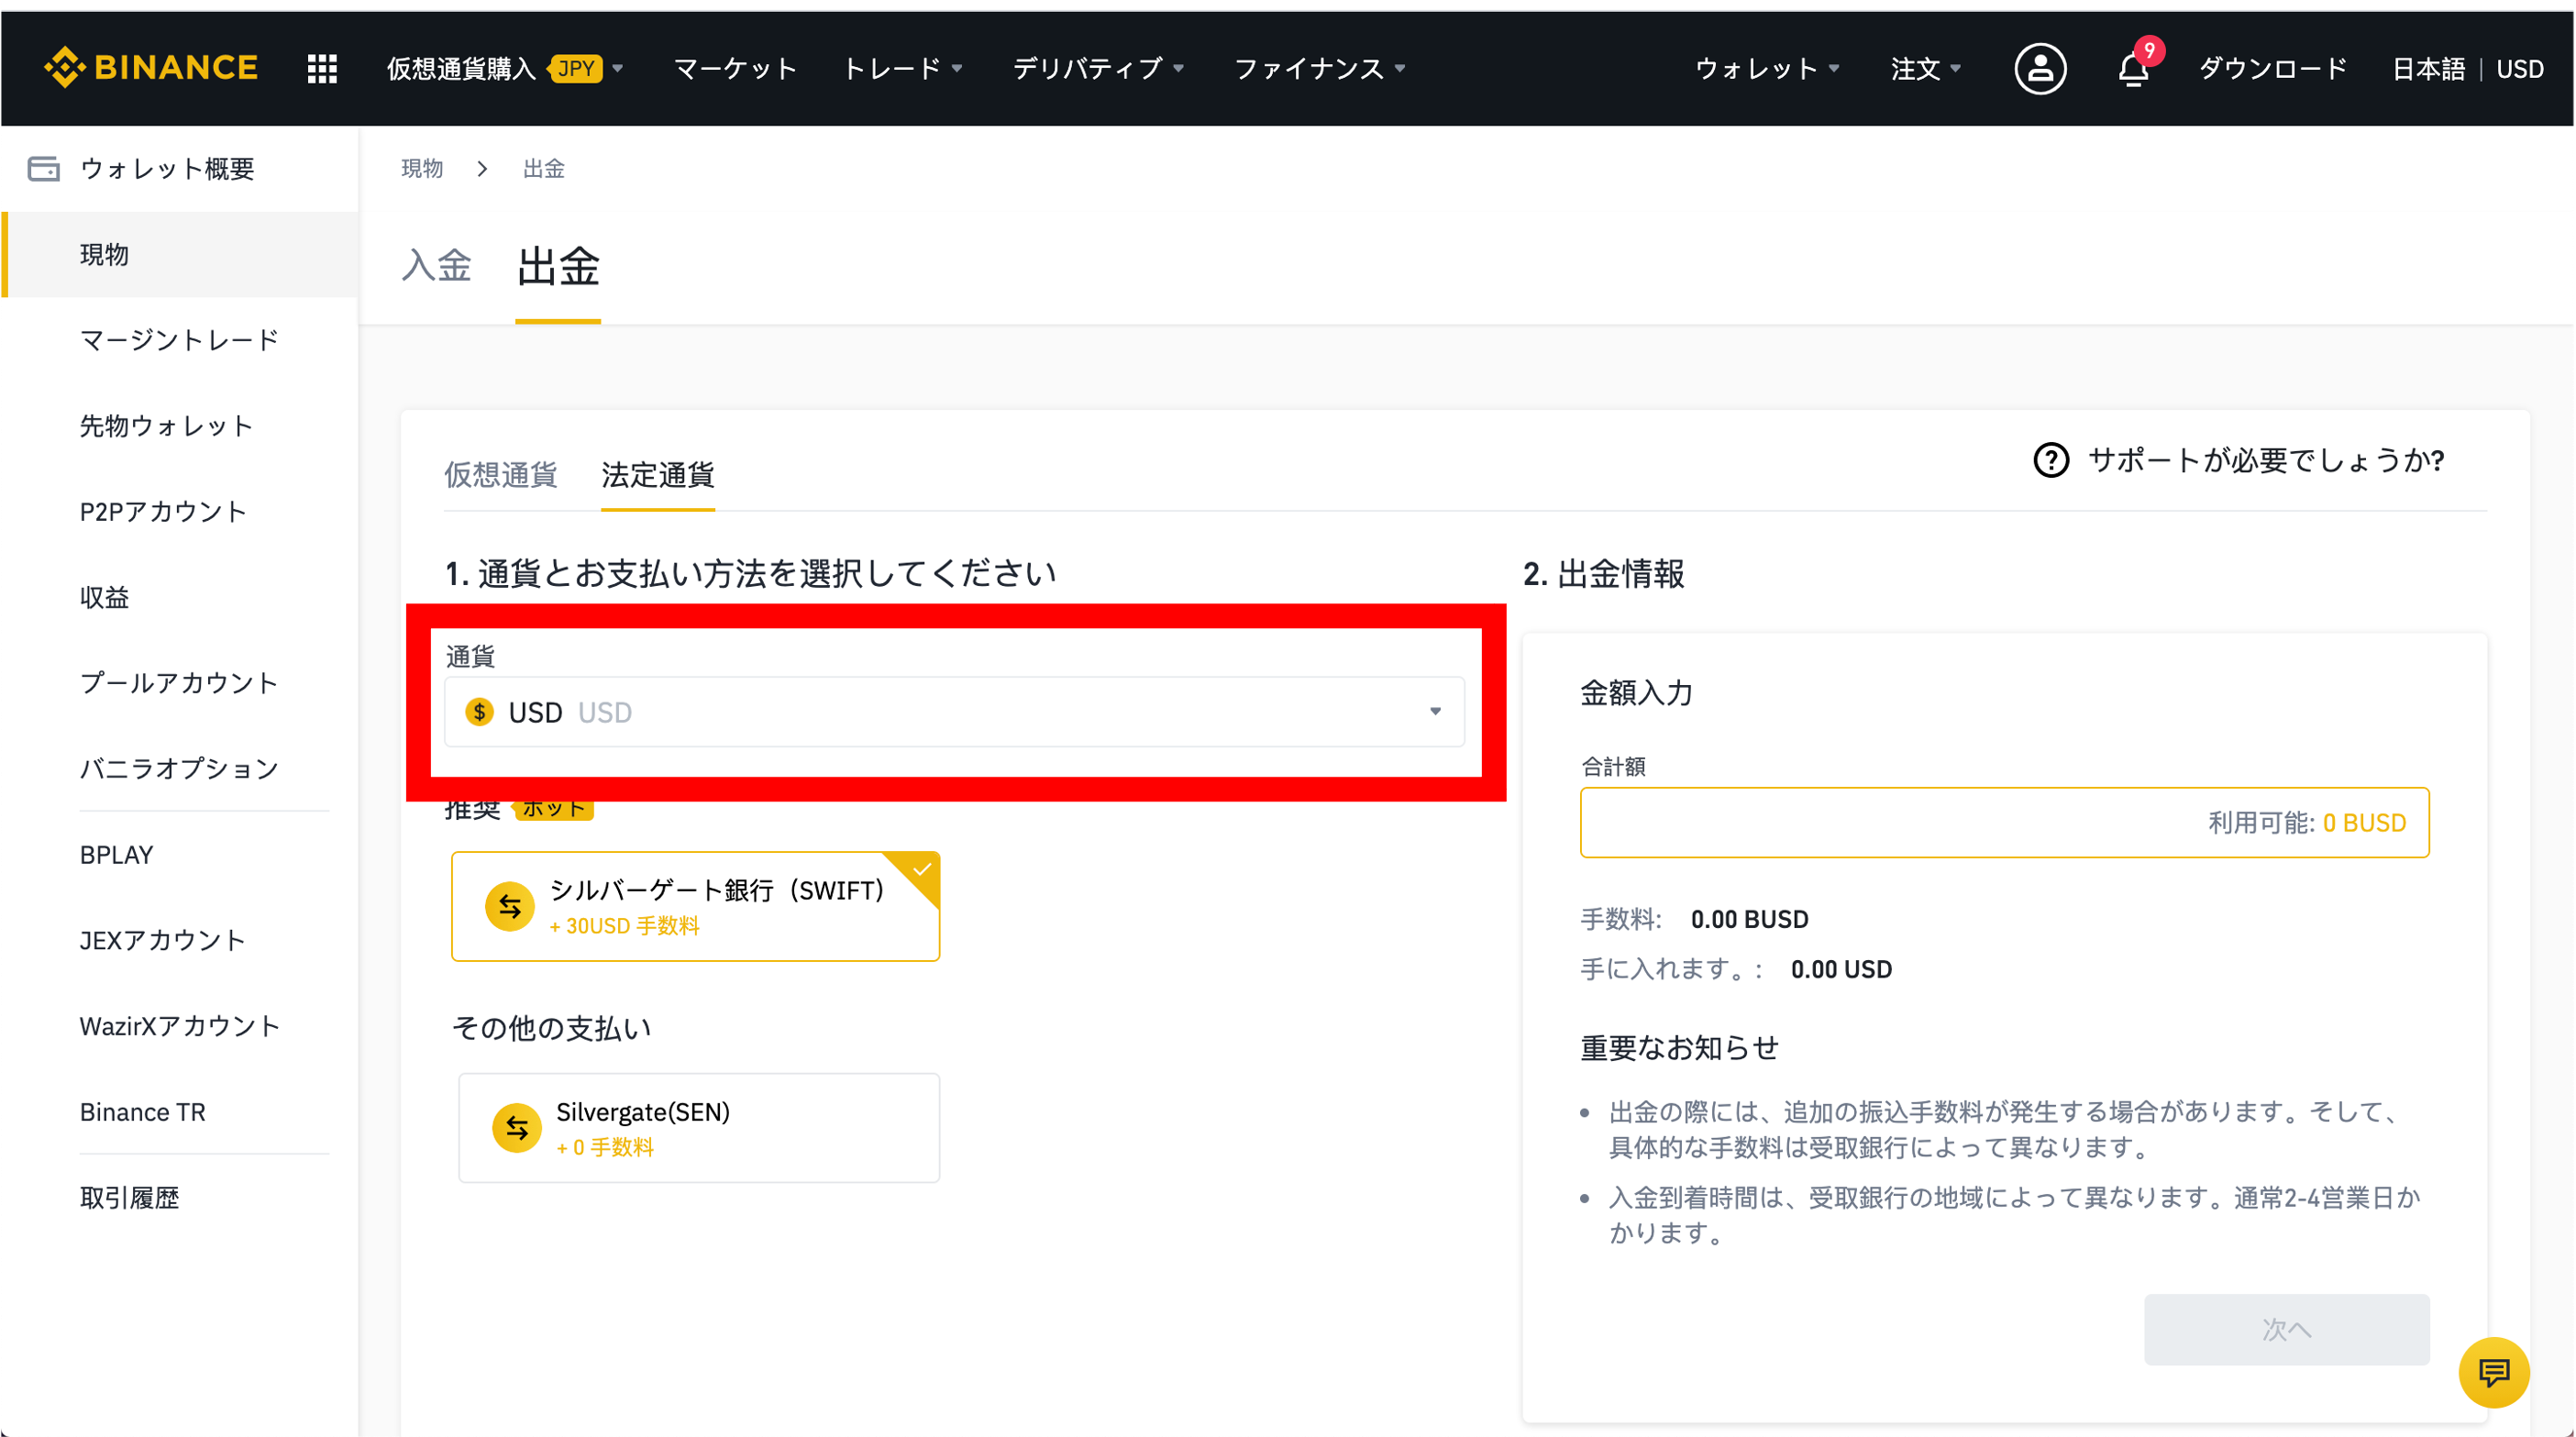Click the 0.00 USD receive amount
Screen dimensions: 2576x1437
point(1841,969)
